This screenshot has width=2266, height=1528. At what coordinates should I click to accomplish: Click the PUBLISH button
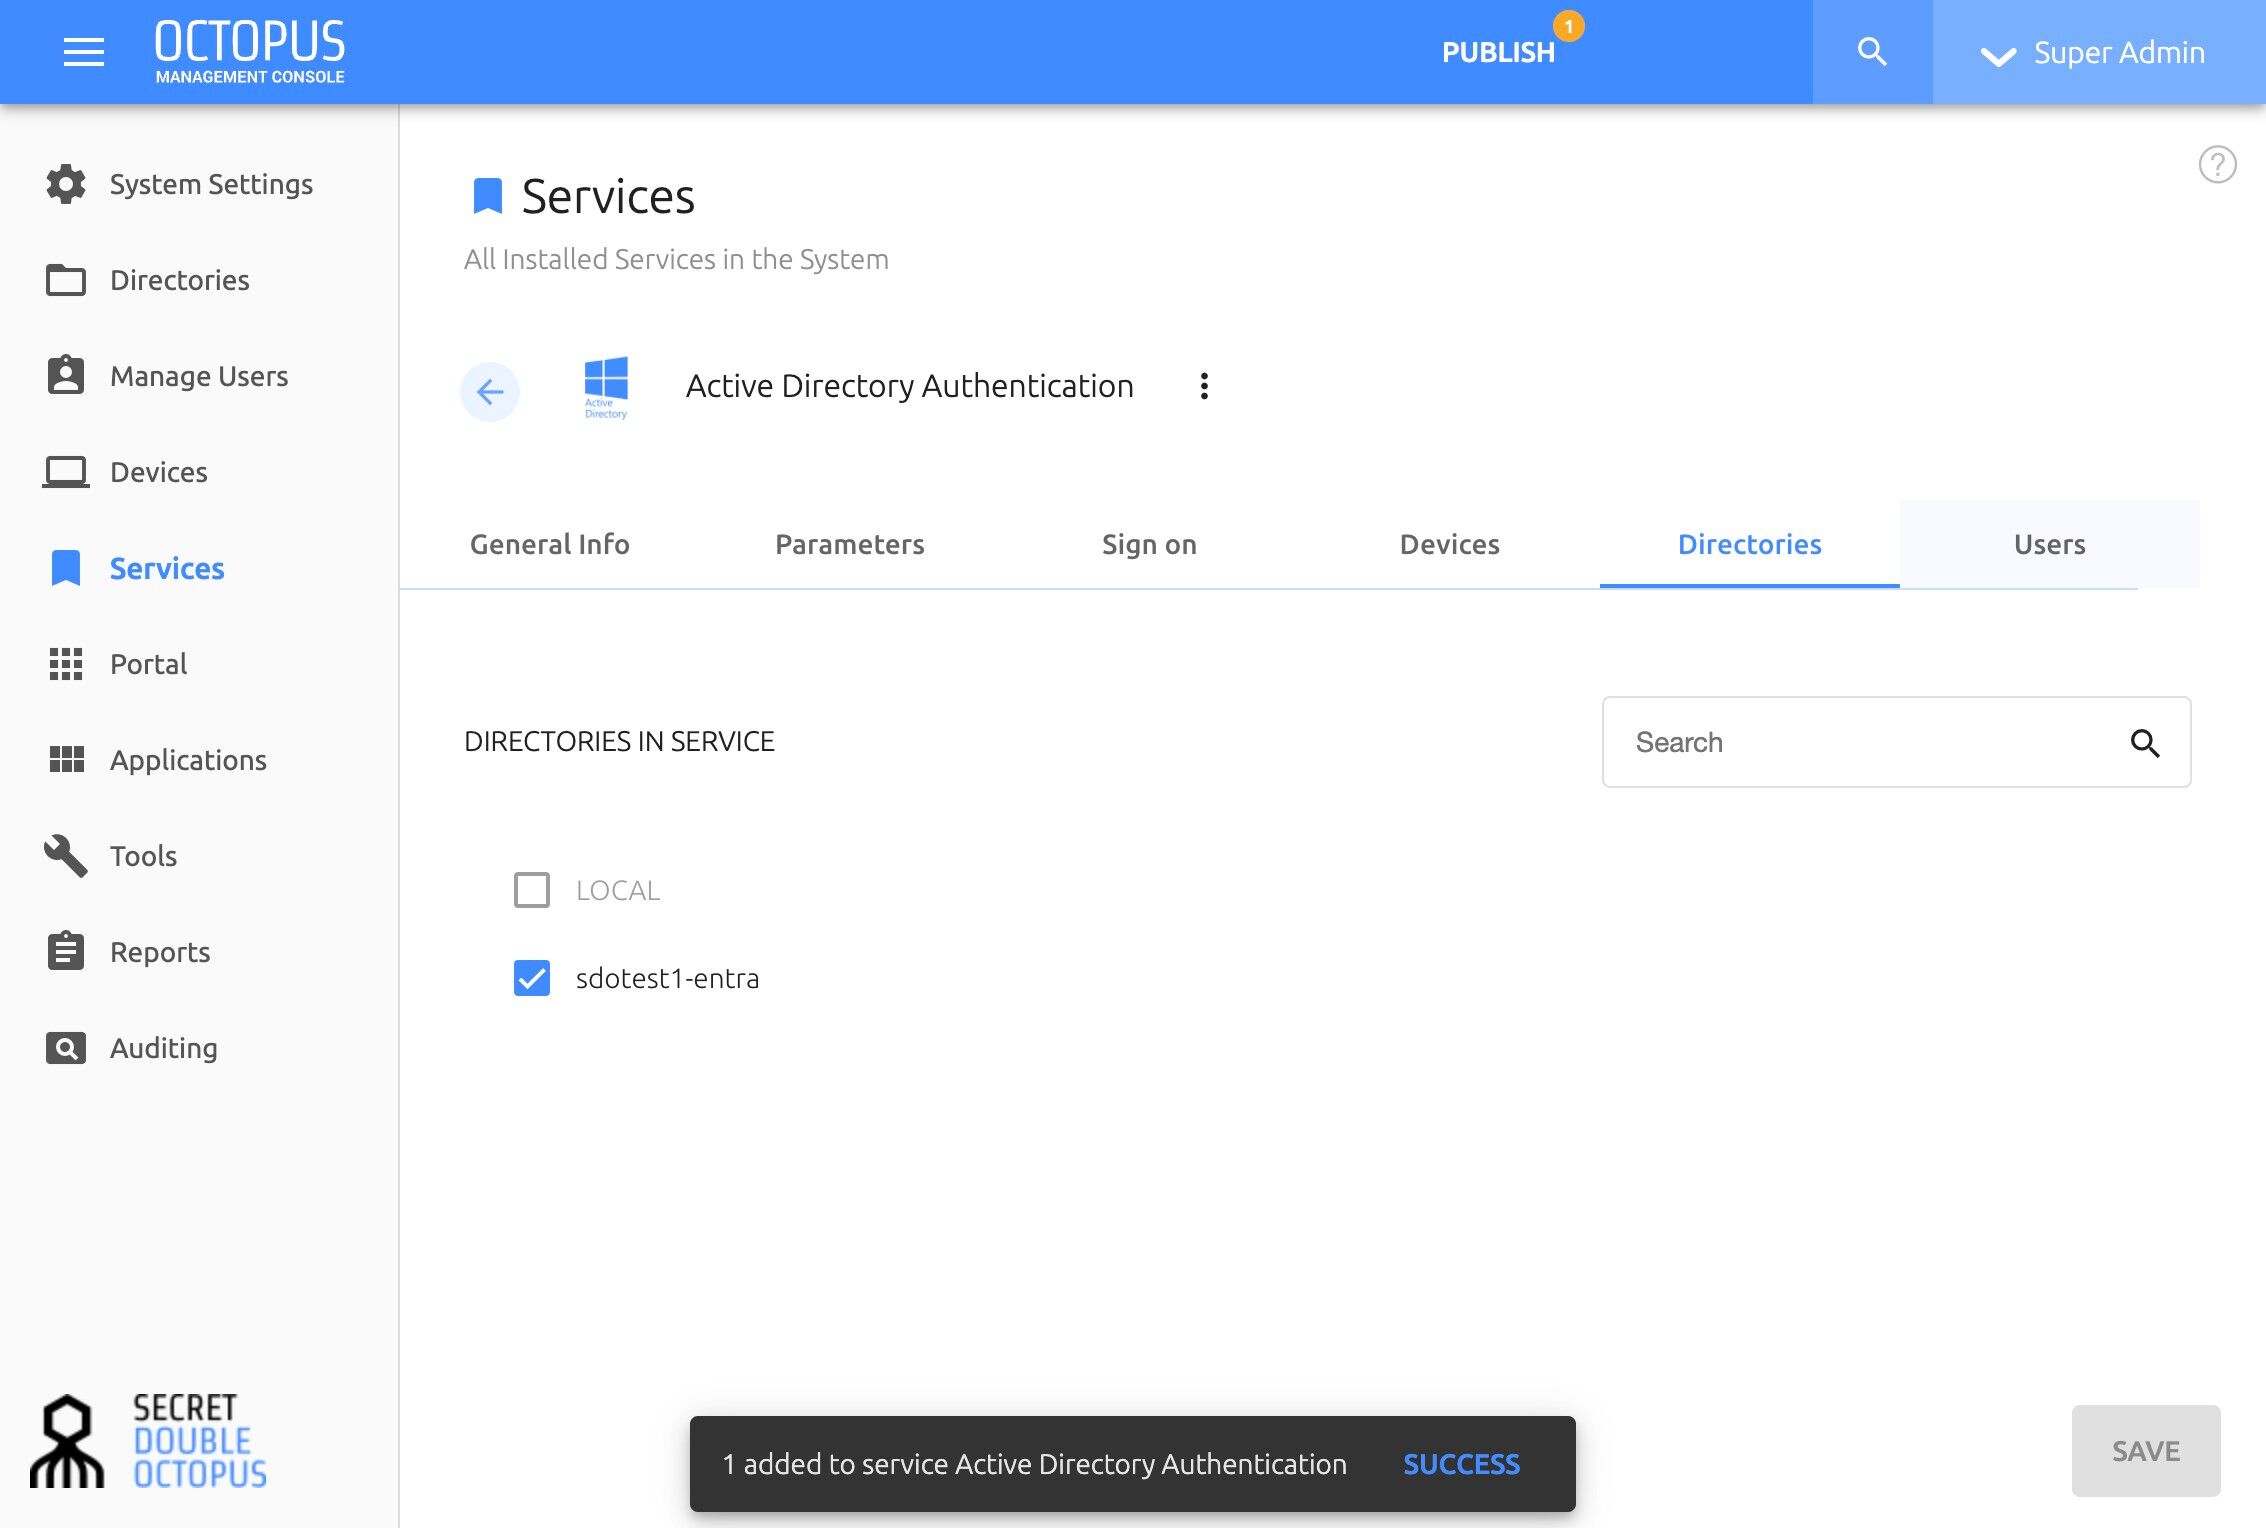pyautogui.click(x=1498, y=52)
